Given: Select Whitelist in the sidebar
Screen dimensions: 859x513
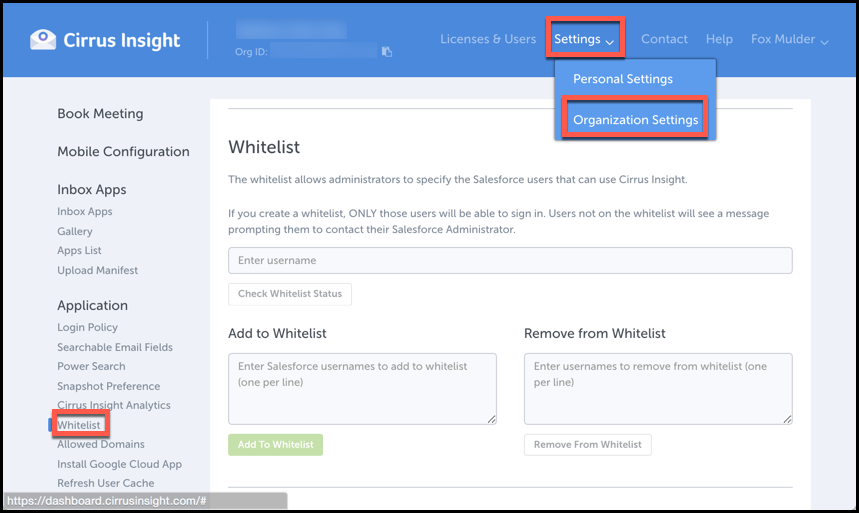Looking at the screenshot, I should pyautogui.click(x=79, y=425).
